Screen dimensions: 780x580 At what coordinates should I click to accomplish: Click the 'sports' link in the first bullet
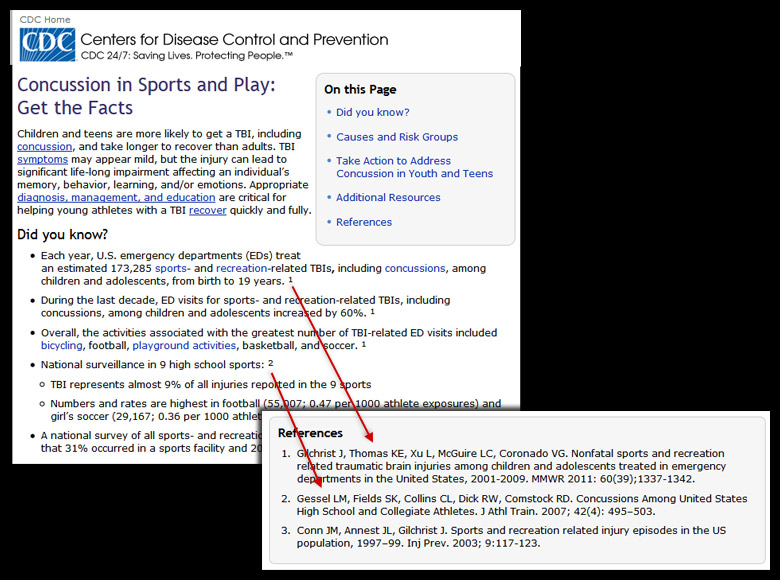tap(171, 269)
